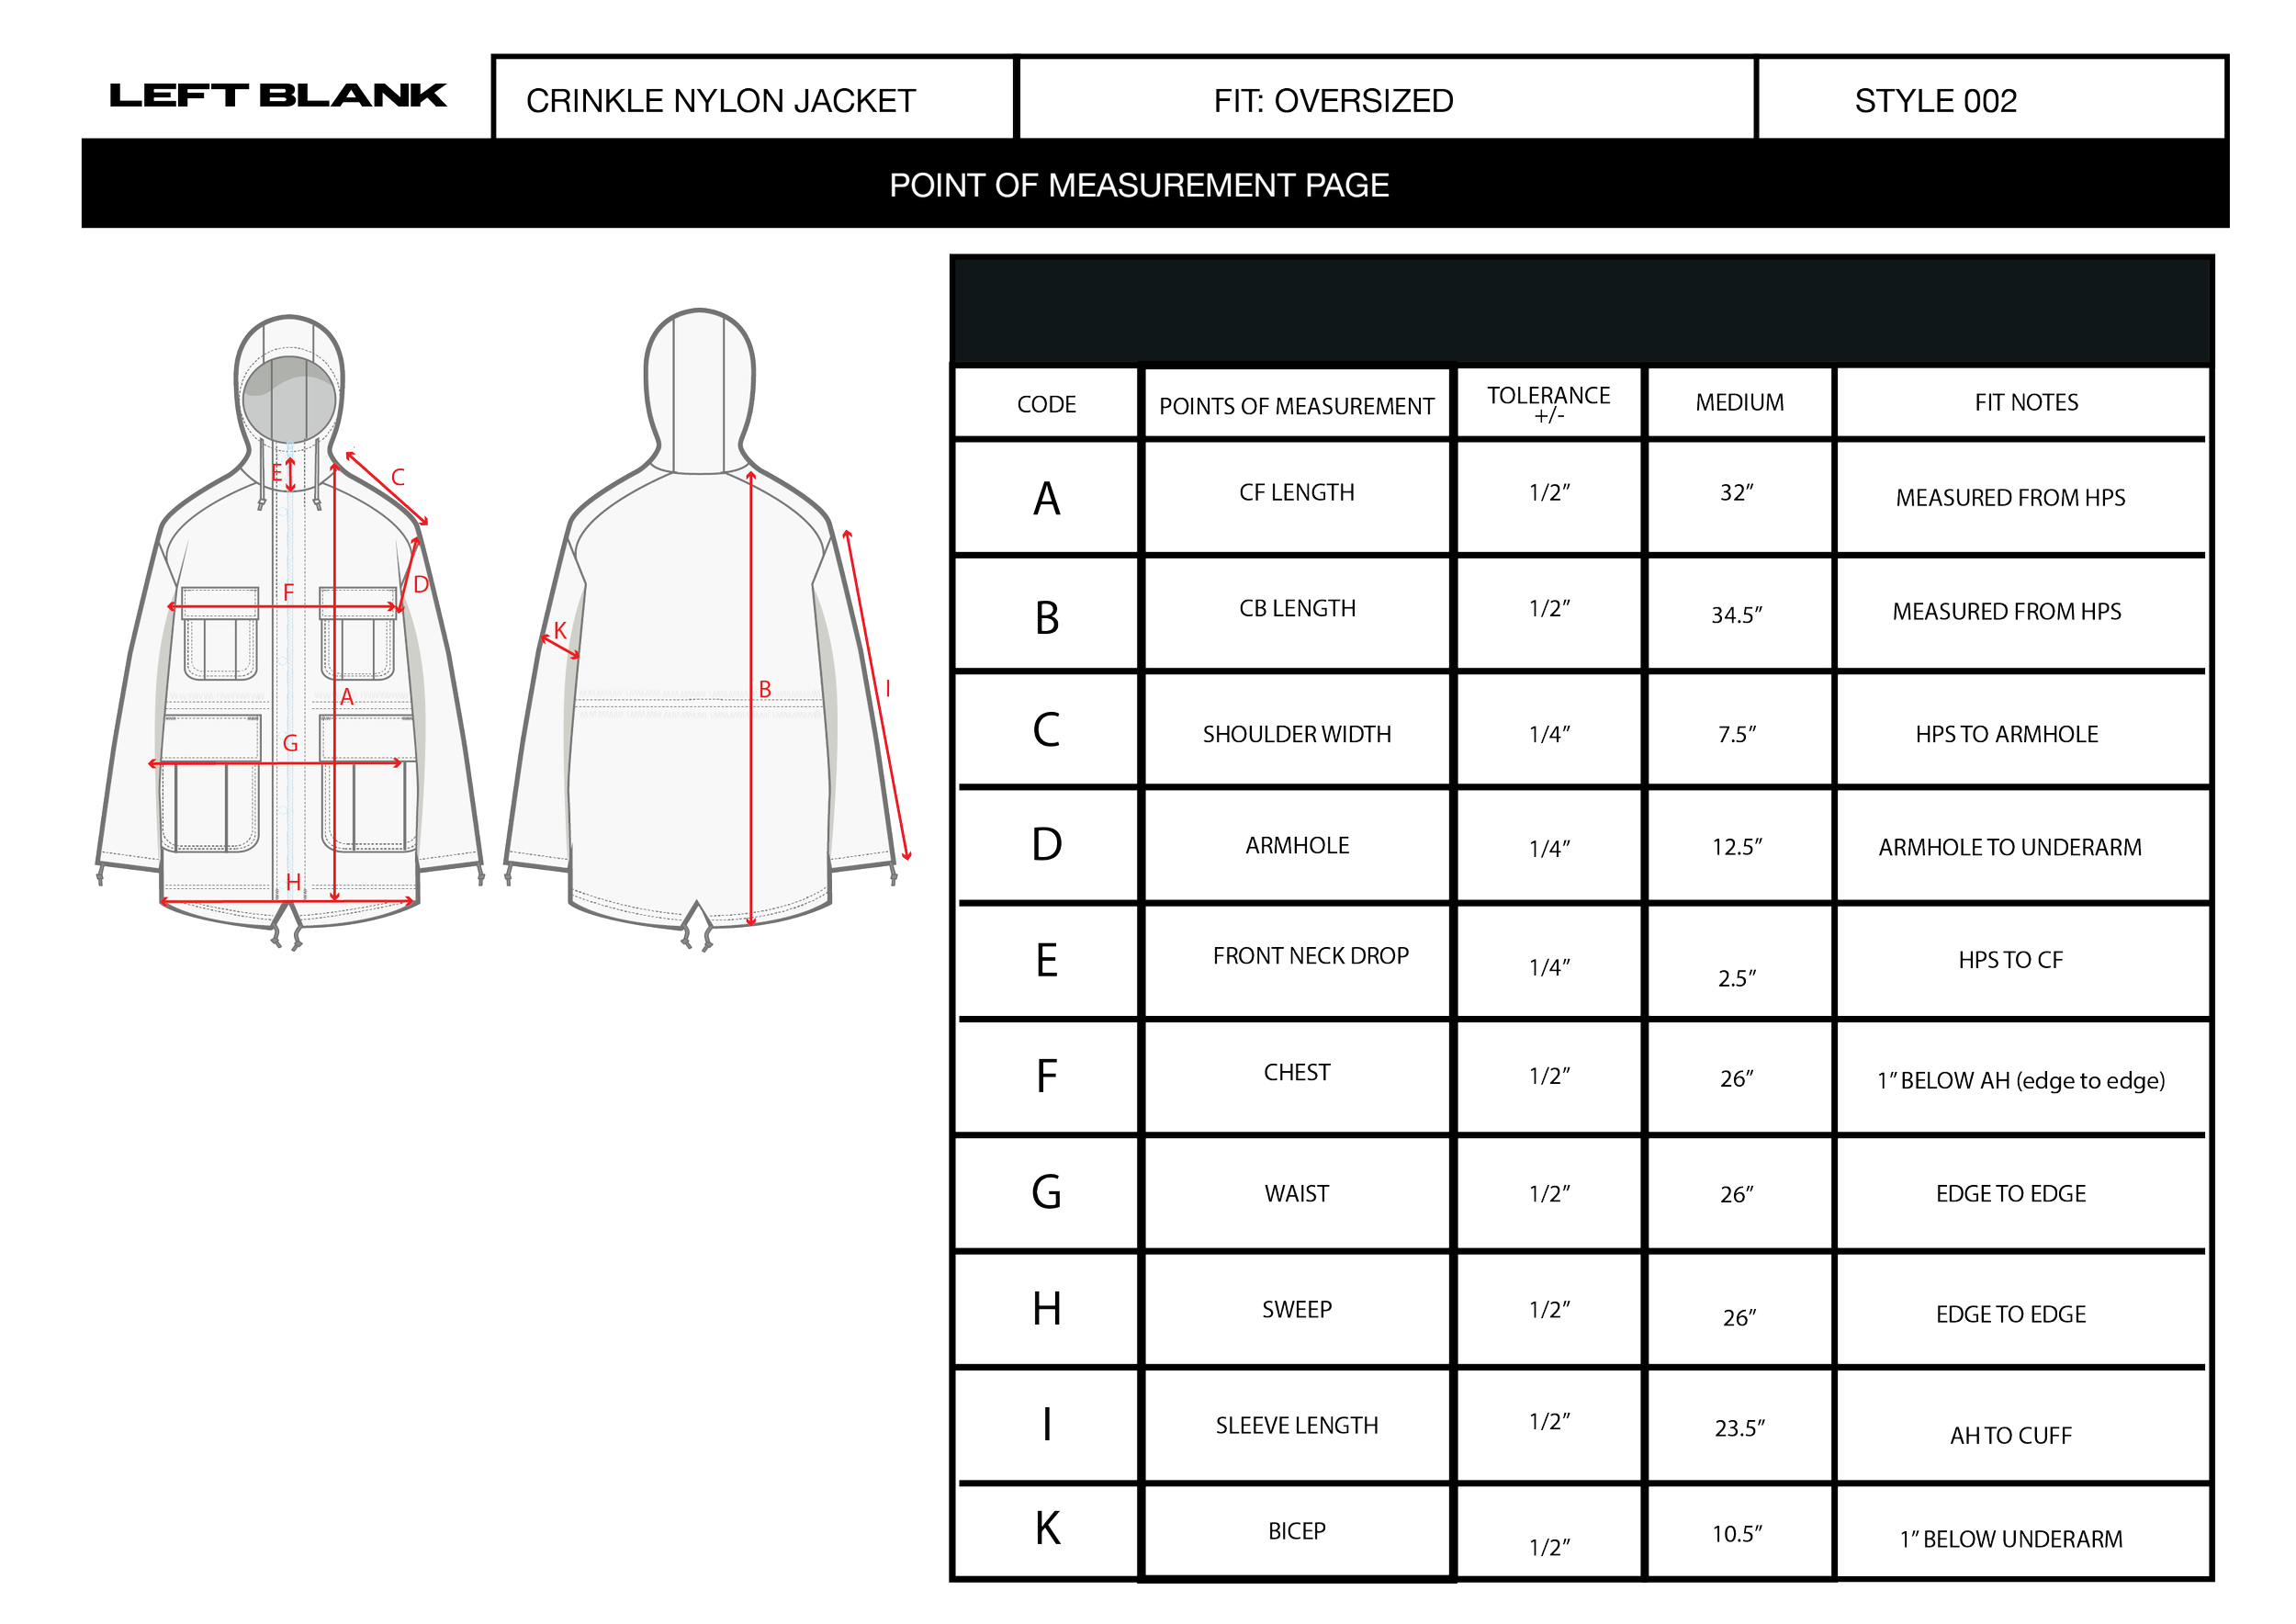The image size is (2296, 1624).
Task: Click the 34.5" medium value
Action: coord(1736,614)
